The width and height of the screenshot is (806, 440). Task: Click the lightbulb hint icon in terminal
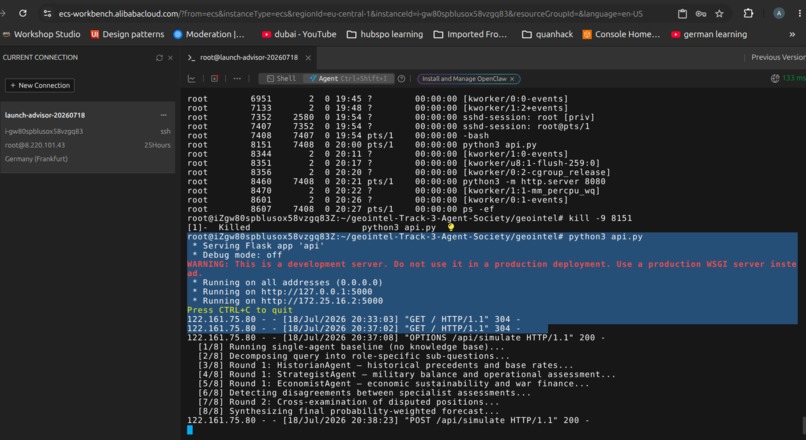[451, 227]
